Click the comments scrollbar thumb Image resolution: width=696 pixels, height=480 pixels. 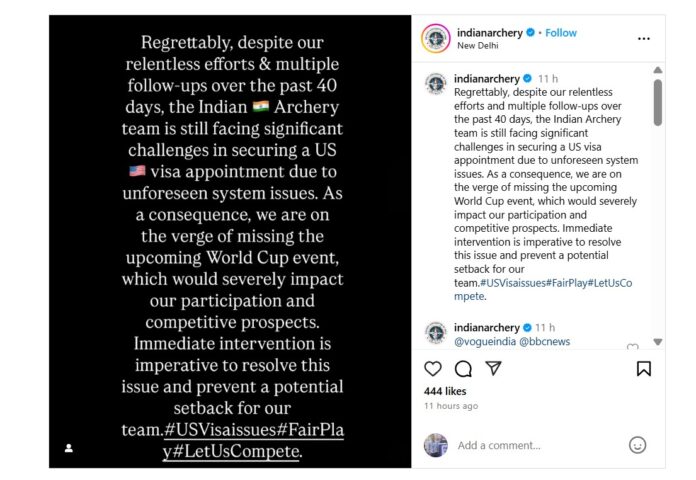(x=658, y=103)
